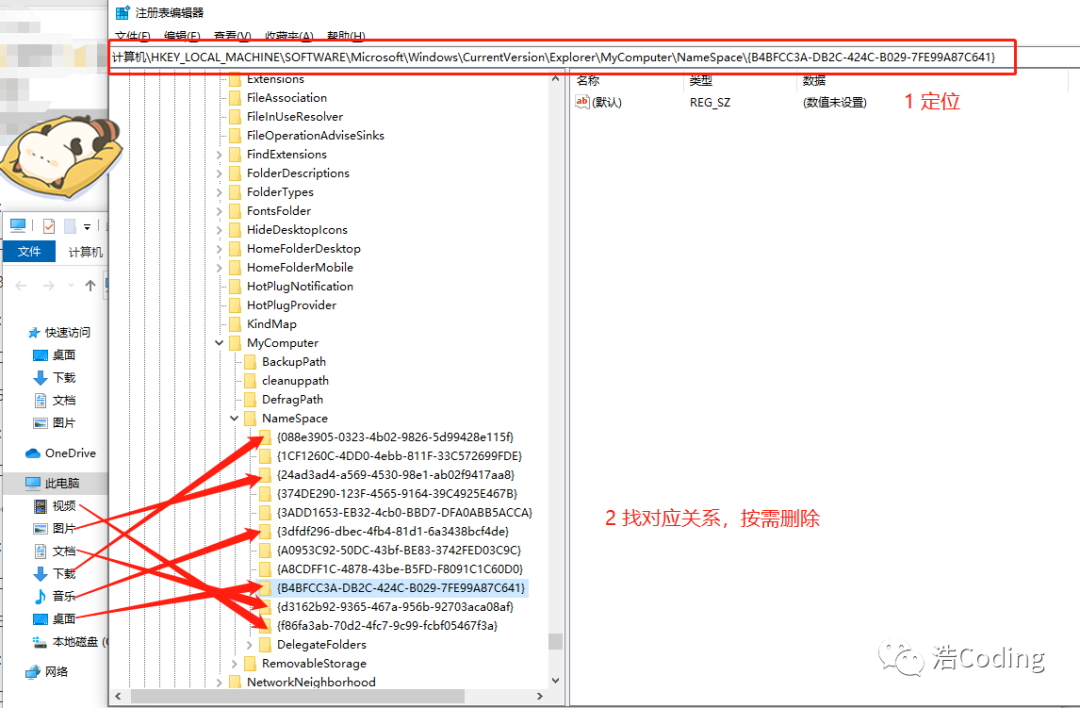This screenshot has width=1080, height=708.
Task: Select key {24ad3ad4-a569-4530-98e1-ab02f9417aa8}
Action: tap(395, 475)
